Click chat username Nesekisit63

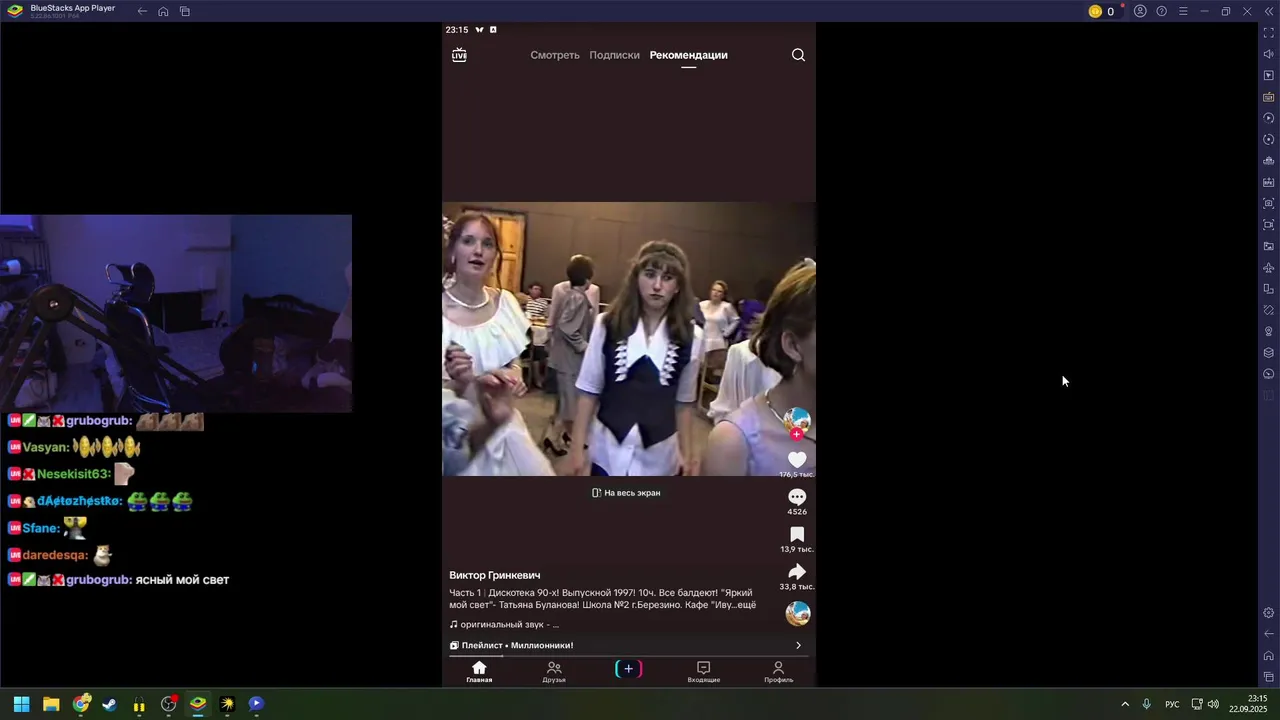pos(73,474)
